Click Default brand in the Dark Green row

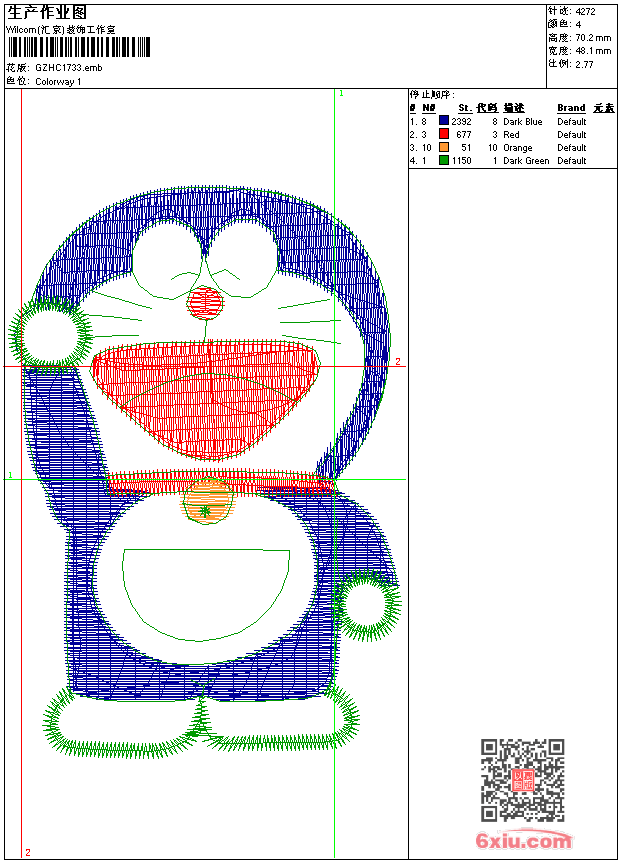click(x=571, y=161)
